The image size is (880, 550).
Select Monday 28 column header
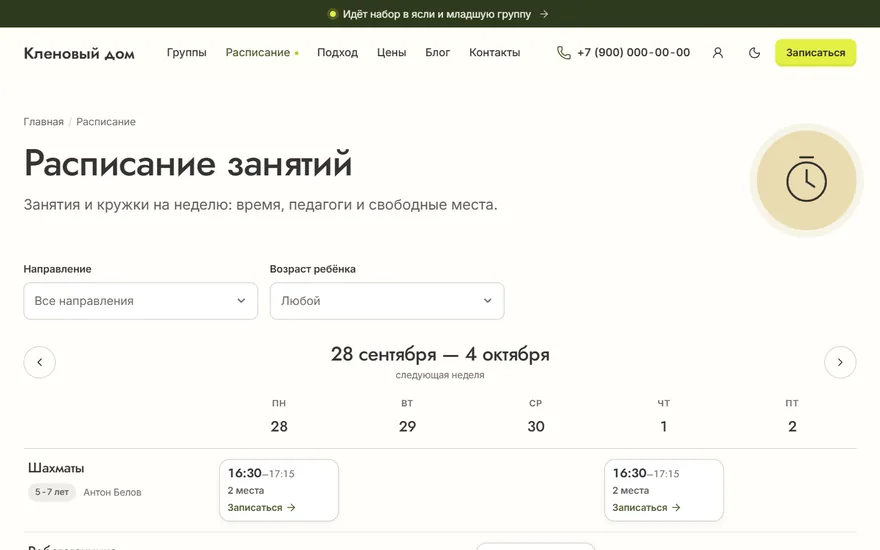[279, 416]
